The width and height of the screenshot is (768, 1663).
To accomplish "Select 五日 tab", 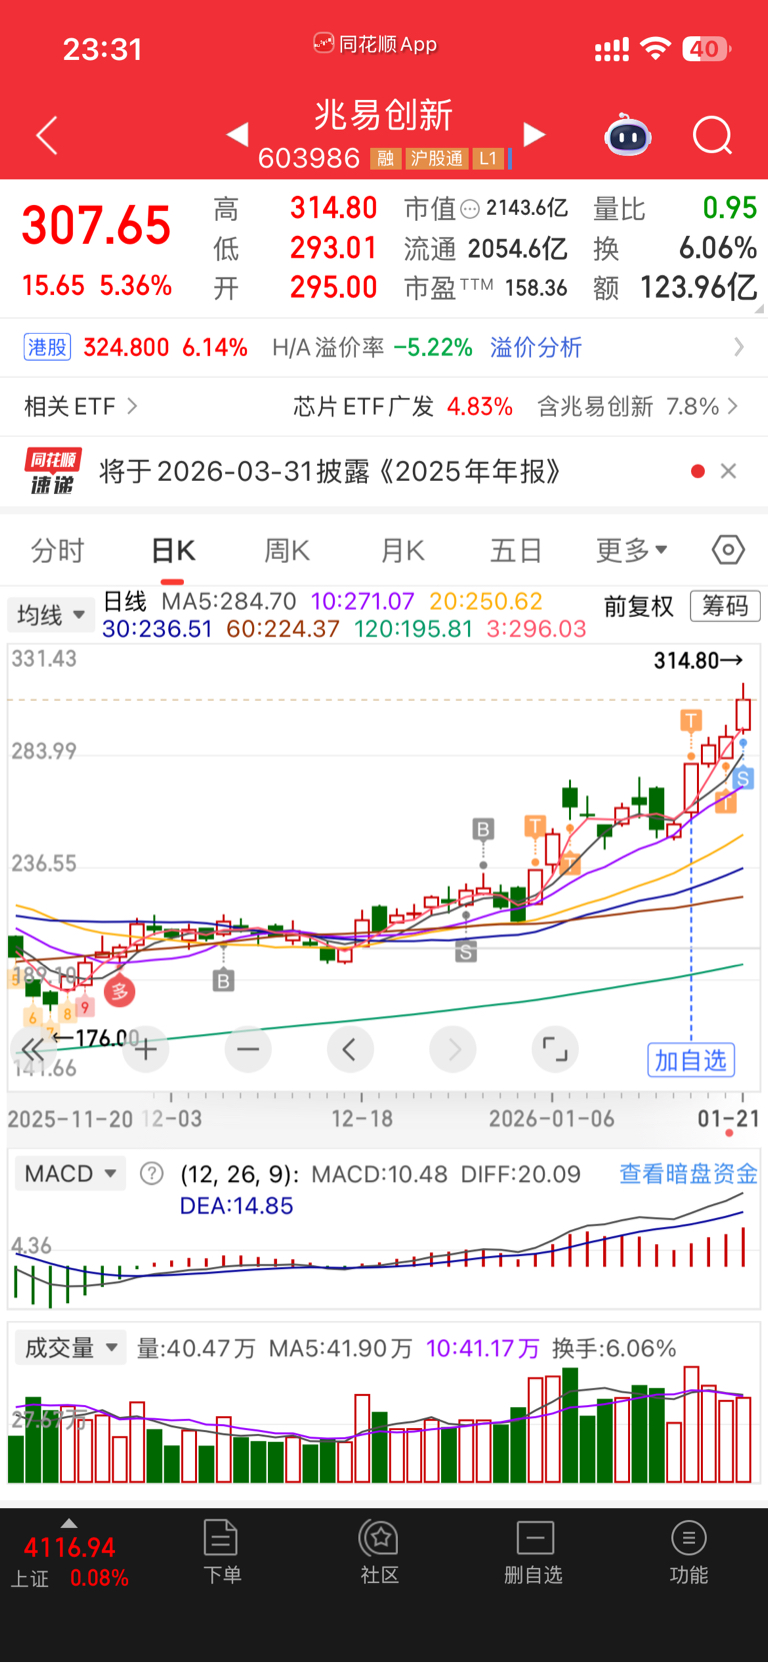I will 516,550.
